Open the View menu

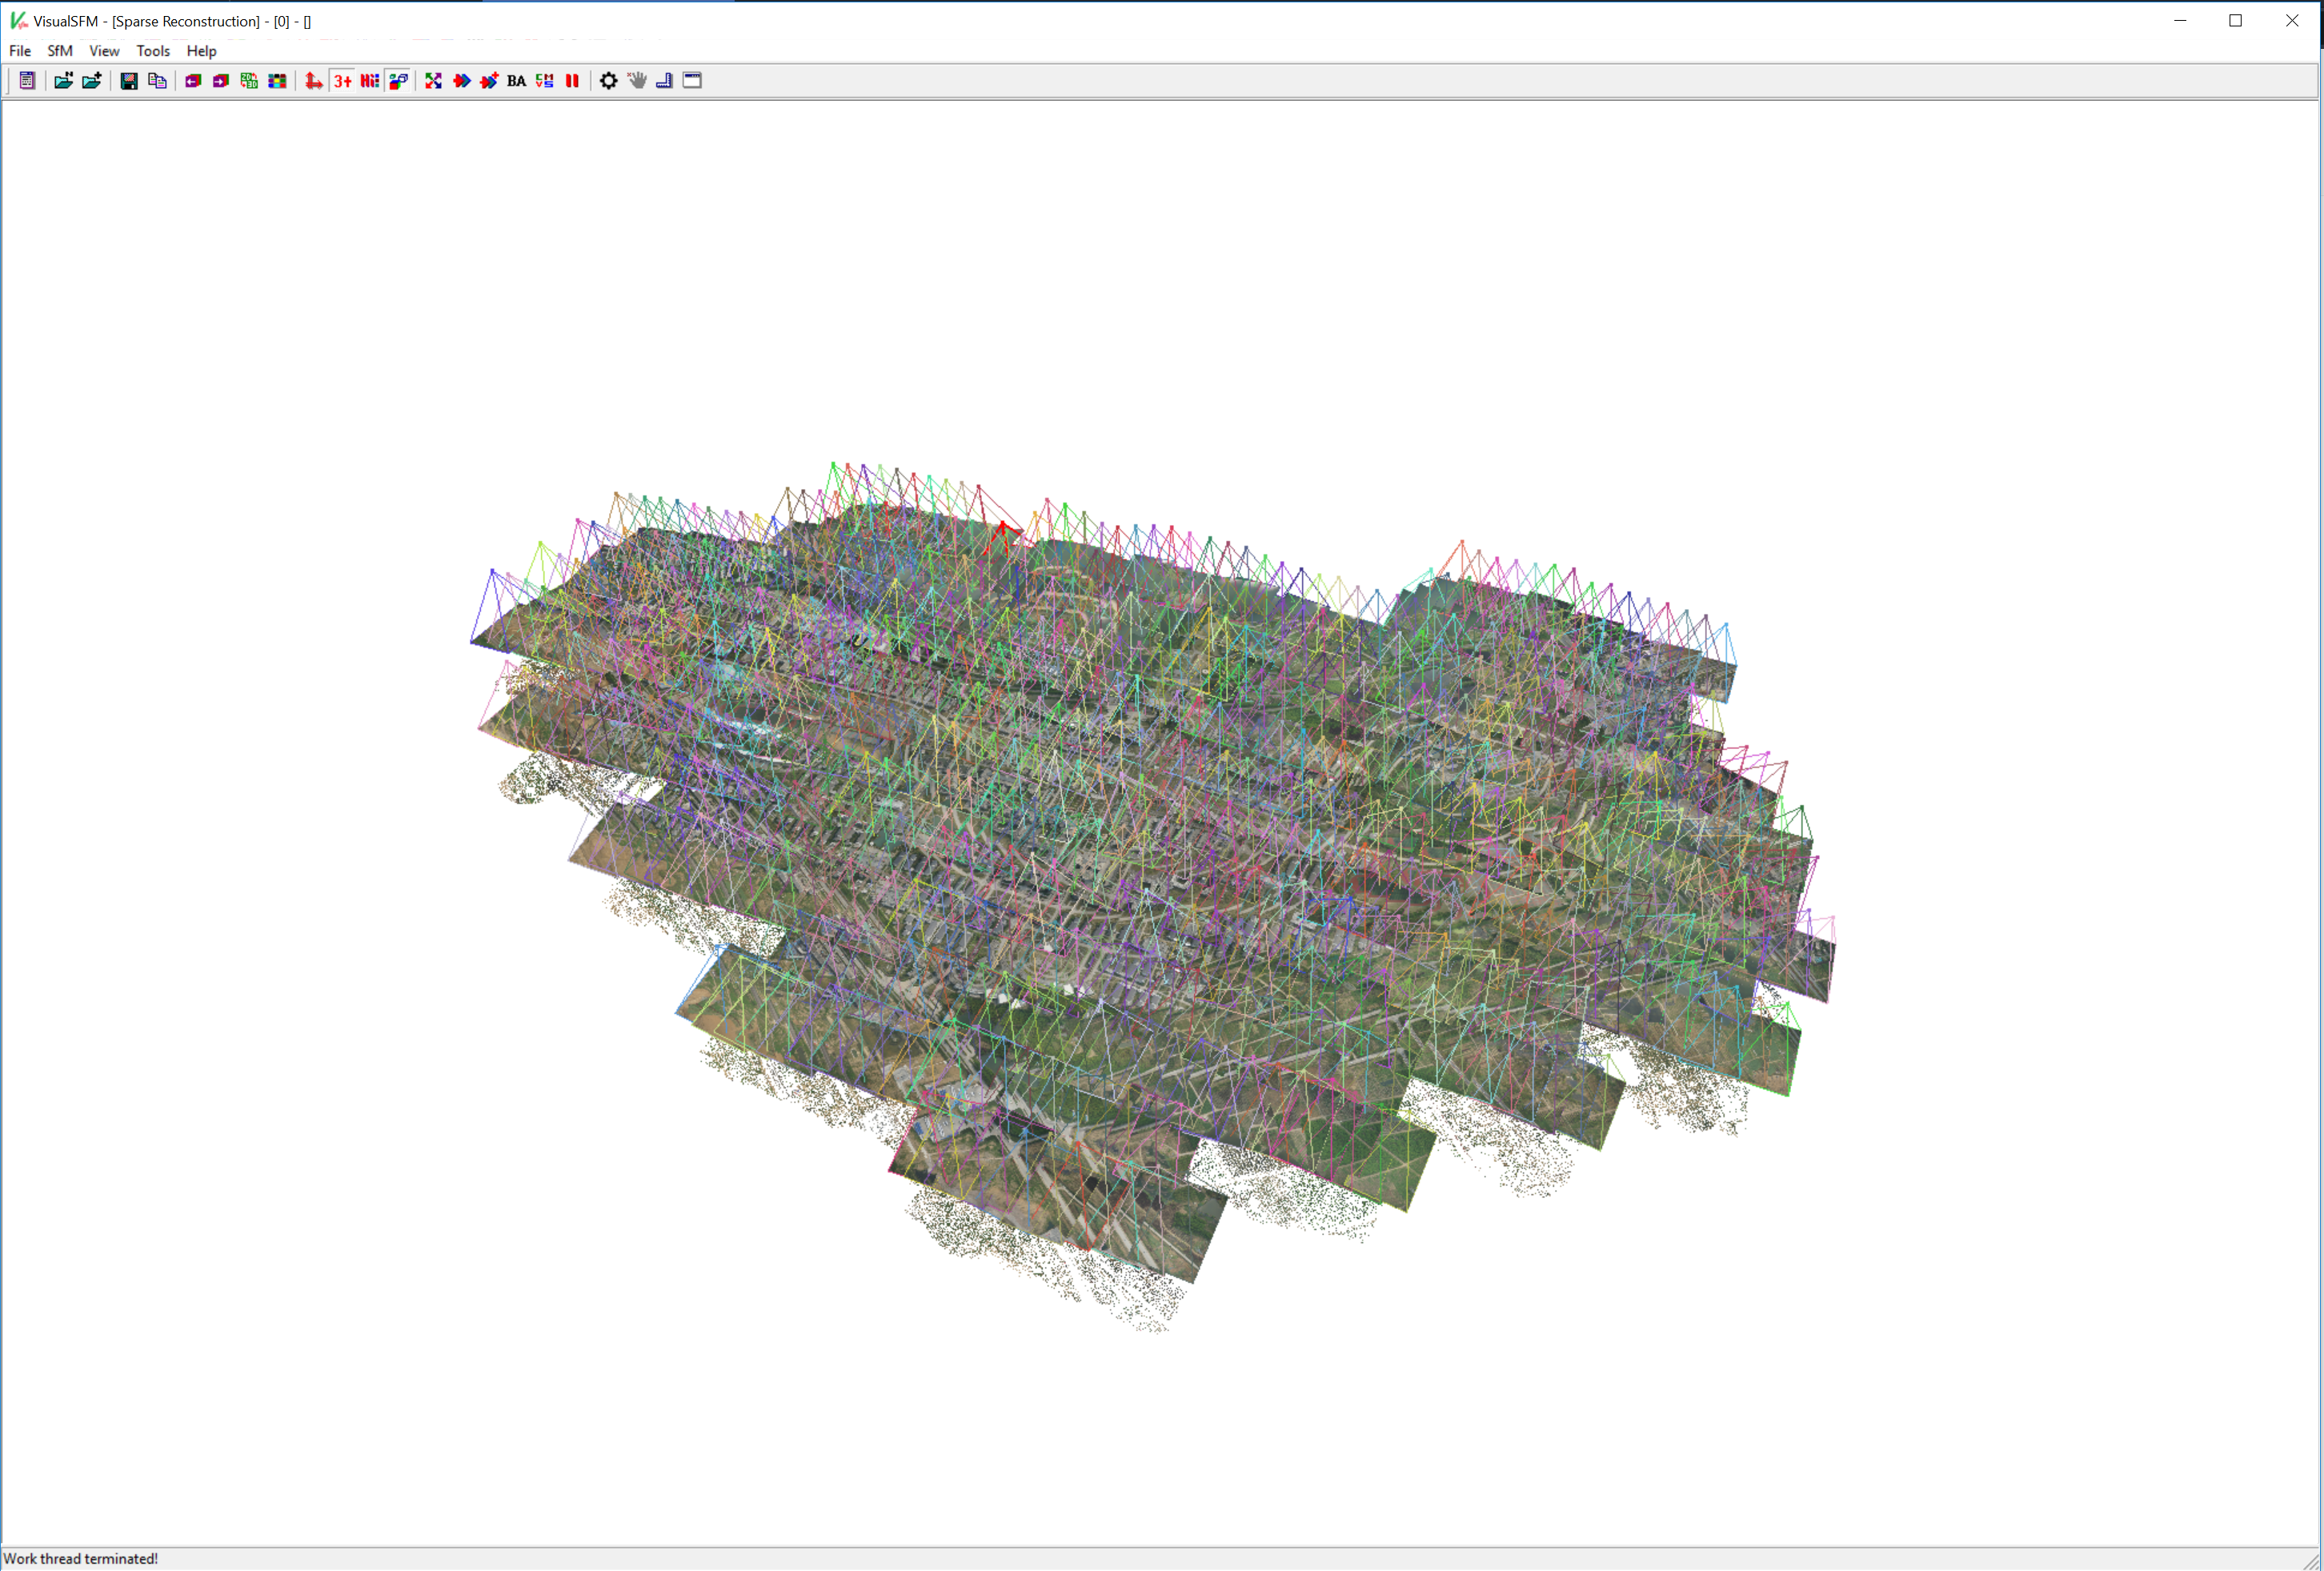pos(104,51)
